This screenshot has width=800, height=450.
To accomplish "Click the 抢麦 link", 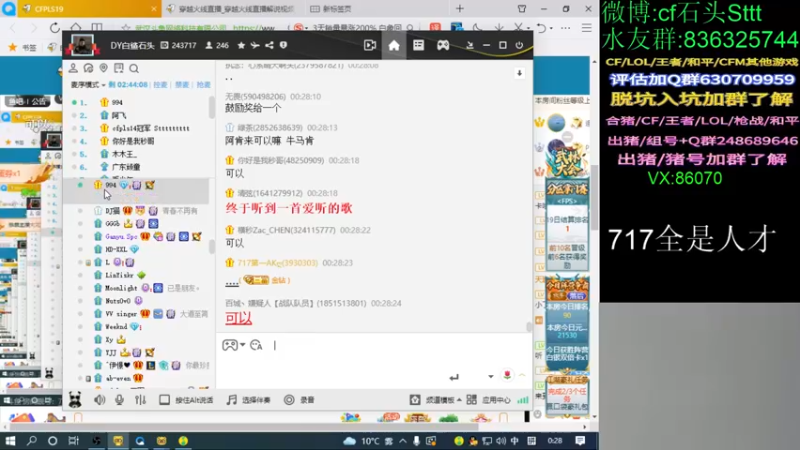I will tap(204, 85).
